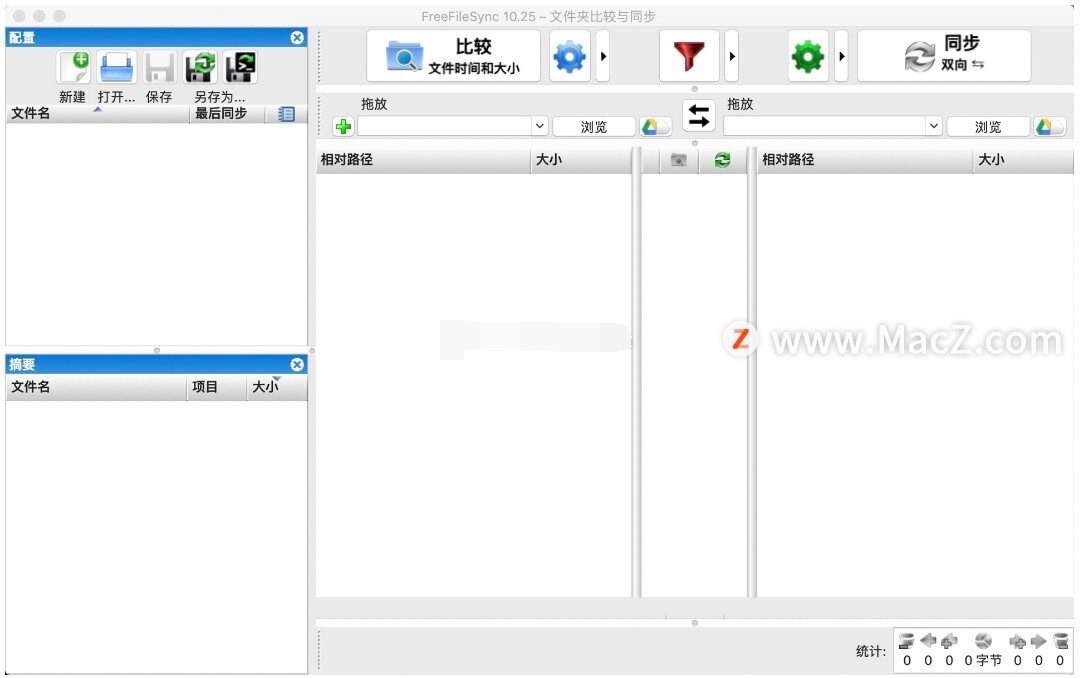Image resolution: width=1081 pixels, height=678 pixels.
Task: Click middle column green sync action icon
Action: 723,160
